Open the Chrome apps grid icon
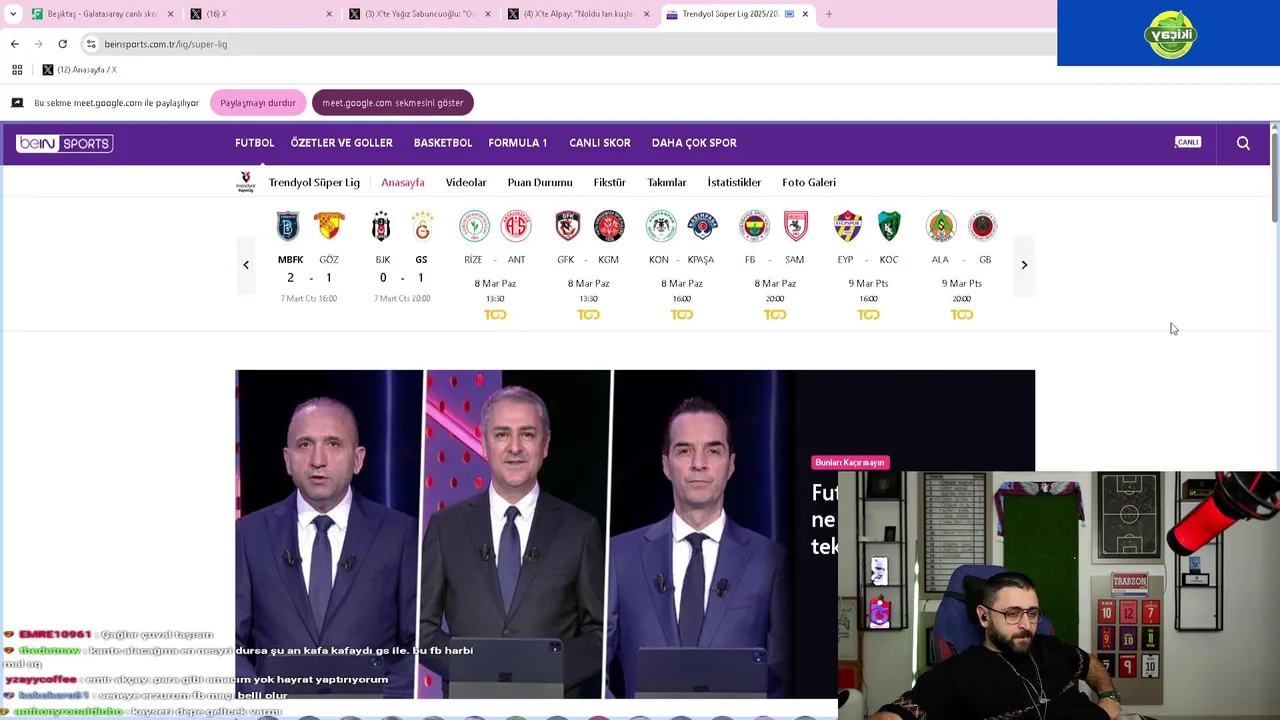Viewport: 1280px width, 720px height. coord(17,70)
